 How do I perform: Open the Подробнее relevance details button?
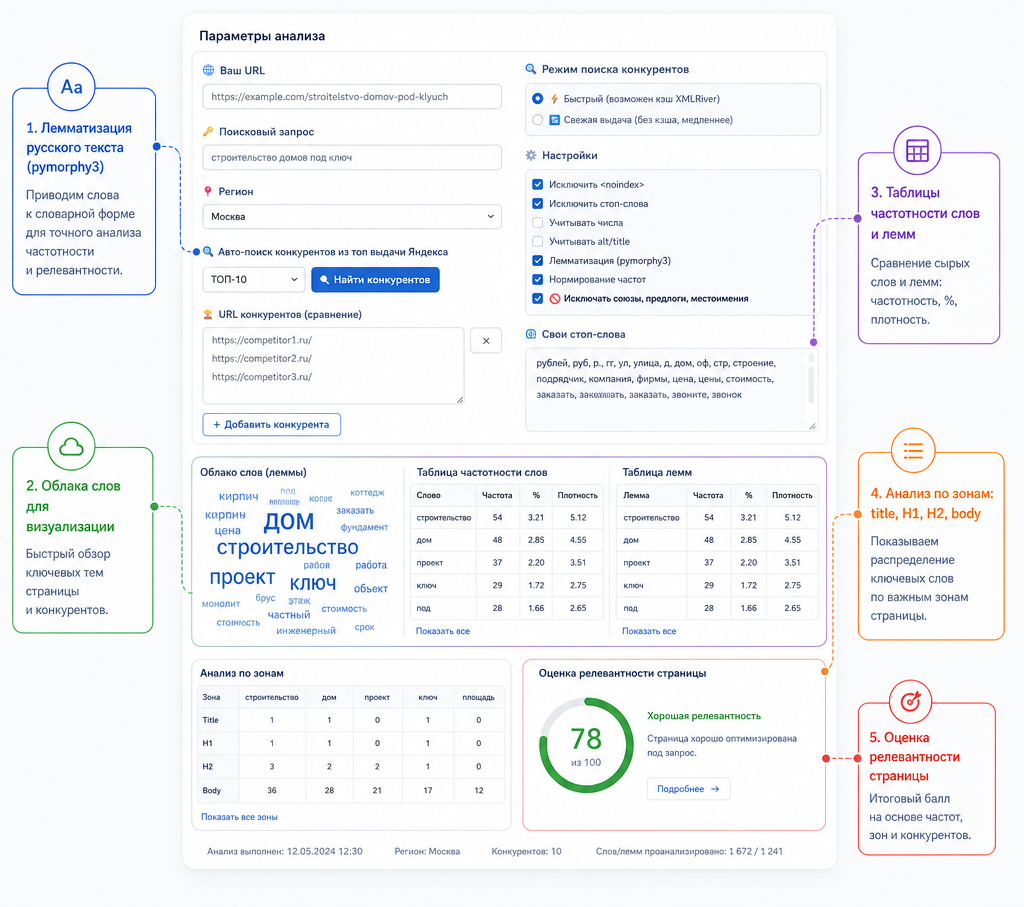(688, 789)
